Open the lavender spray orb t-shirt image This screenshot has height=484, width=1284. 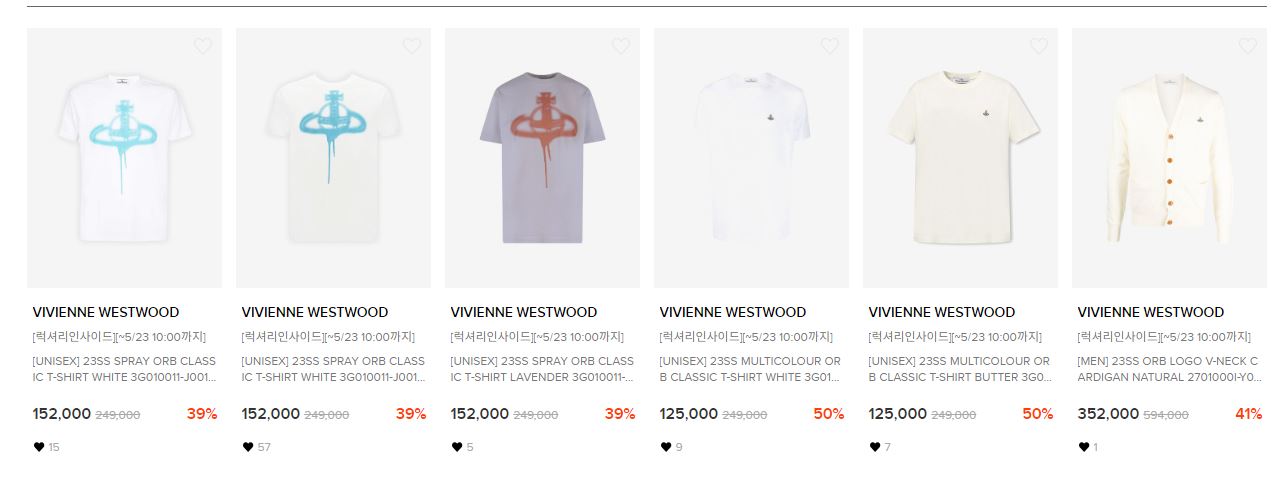click(x=542, y=158)
